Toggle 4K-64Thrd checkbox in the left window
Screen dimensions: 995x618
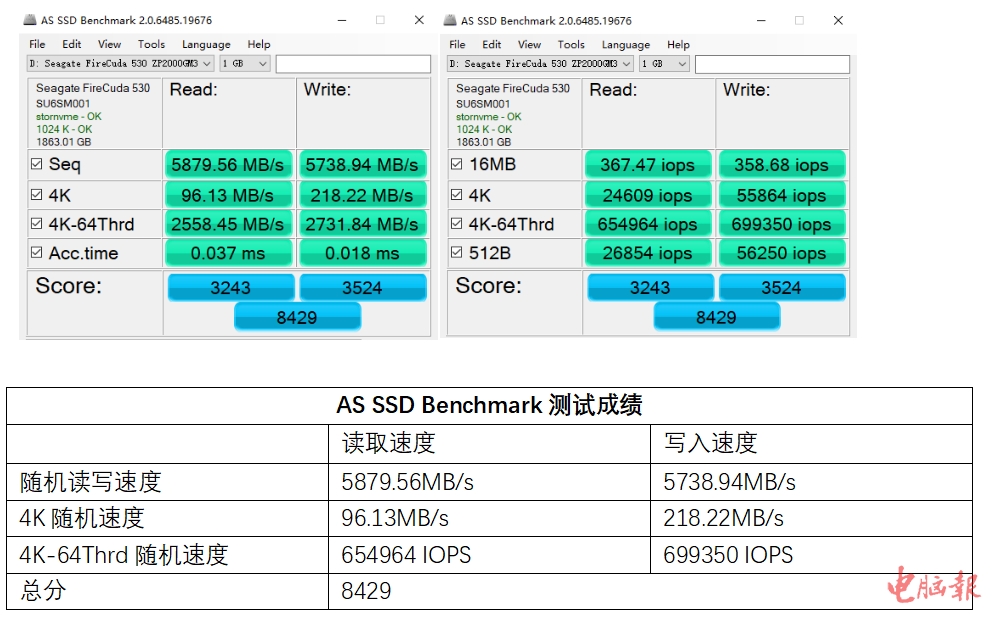[x=37, y=224]
